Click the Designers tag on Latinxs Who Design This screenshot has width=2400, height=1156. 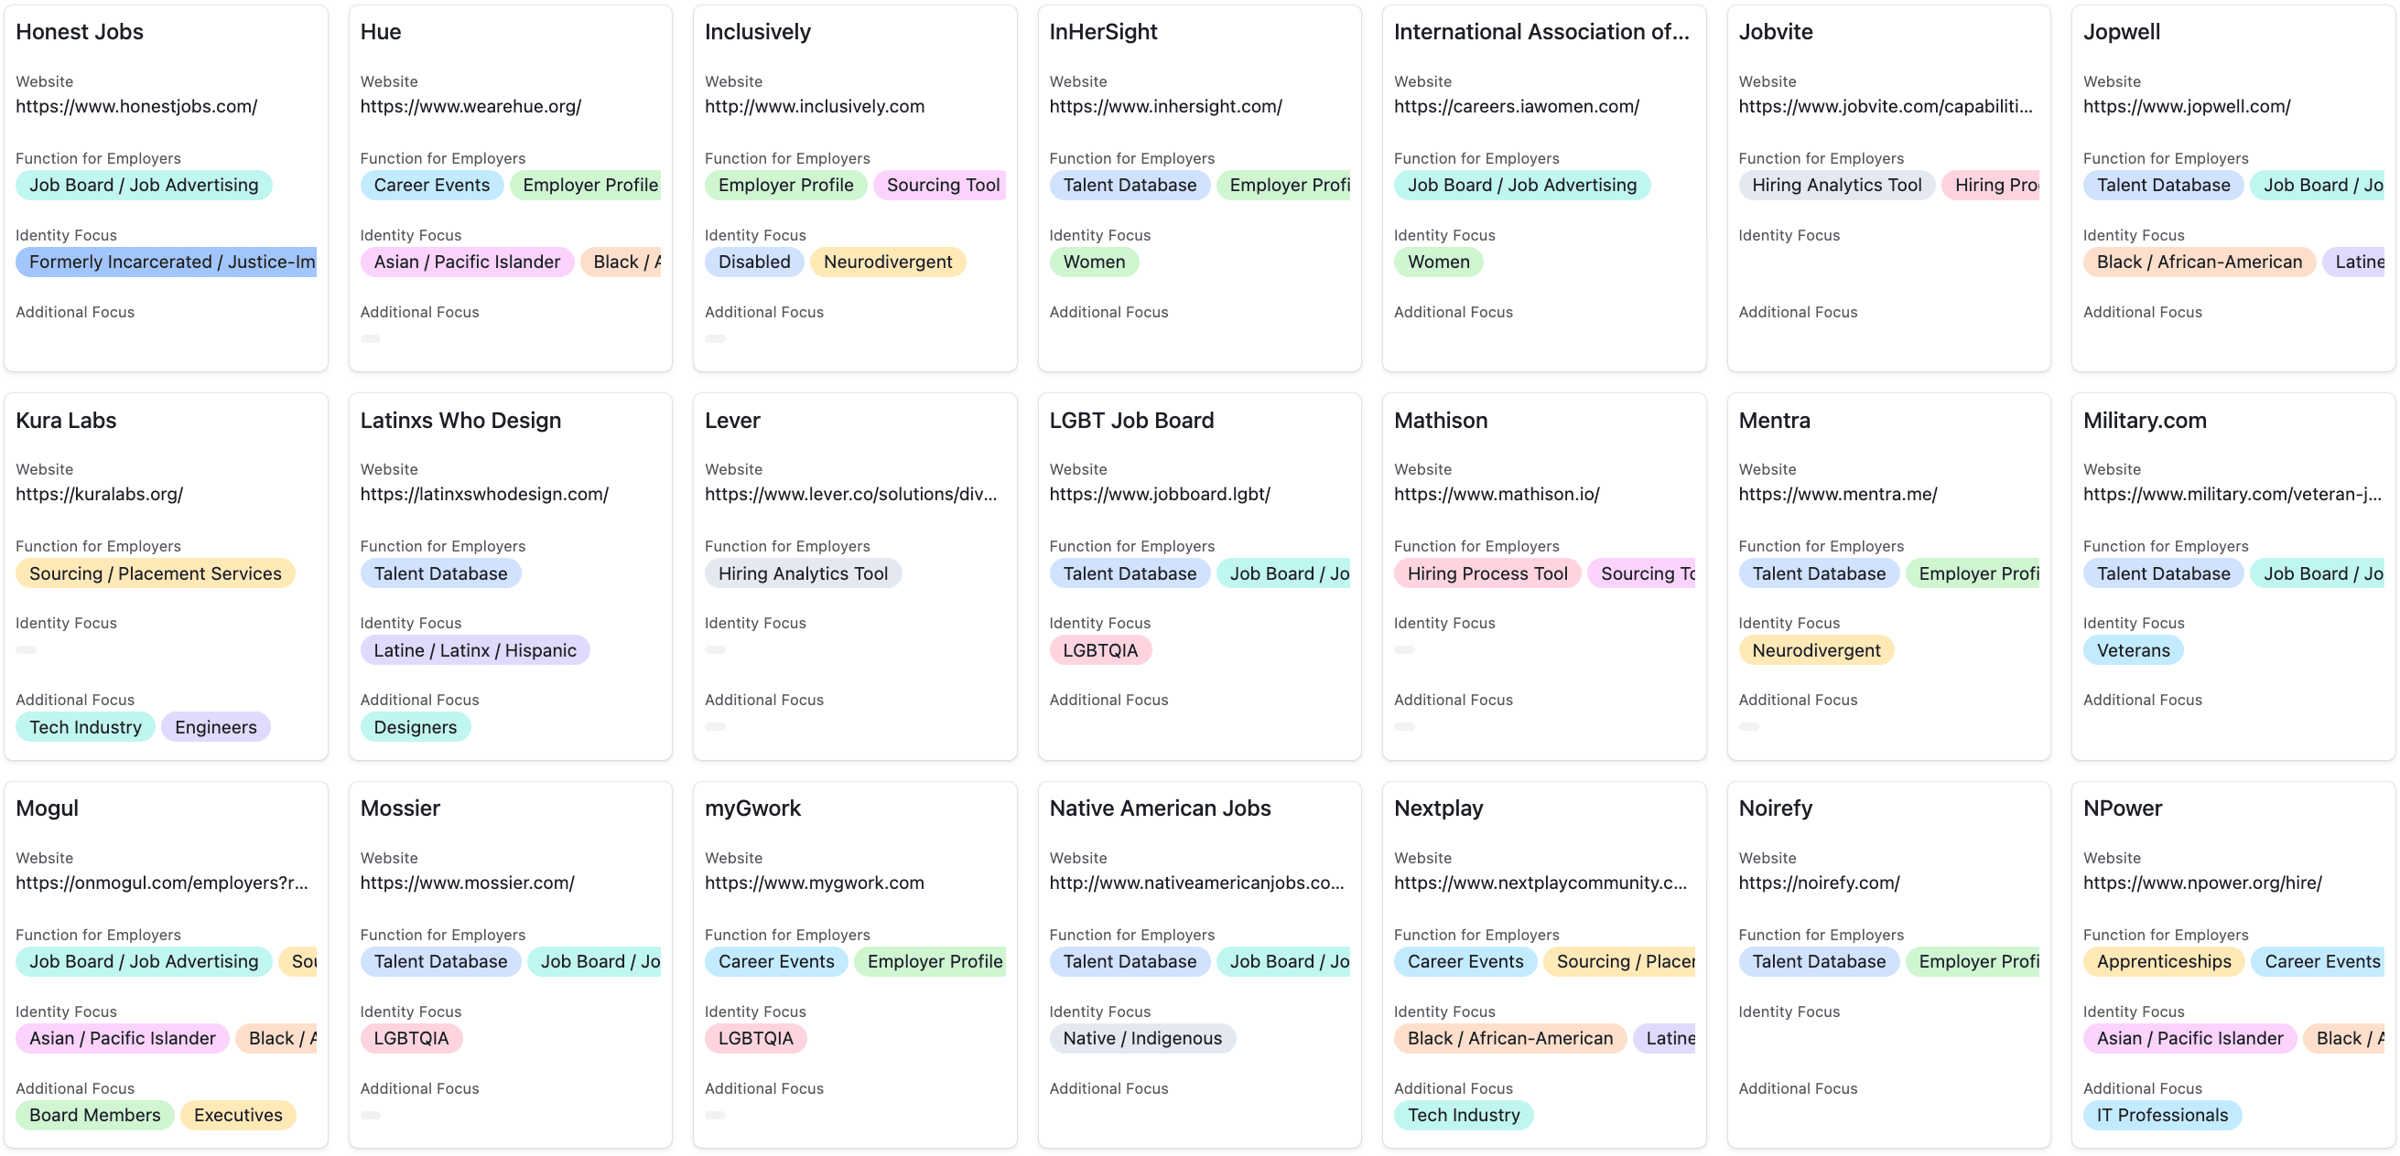(415, 727)
